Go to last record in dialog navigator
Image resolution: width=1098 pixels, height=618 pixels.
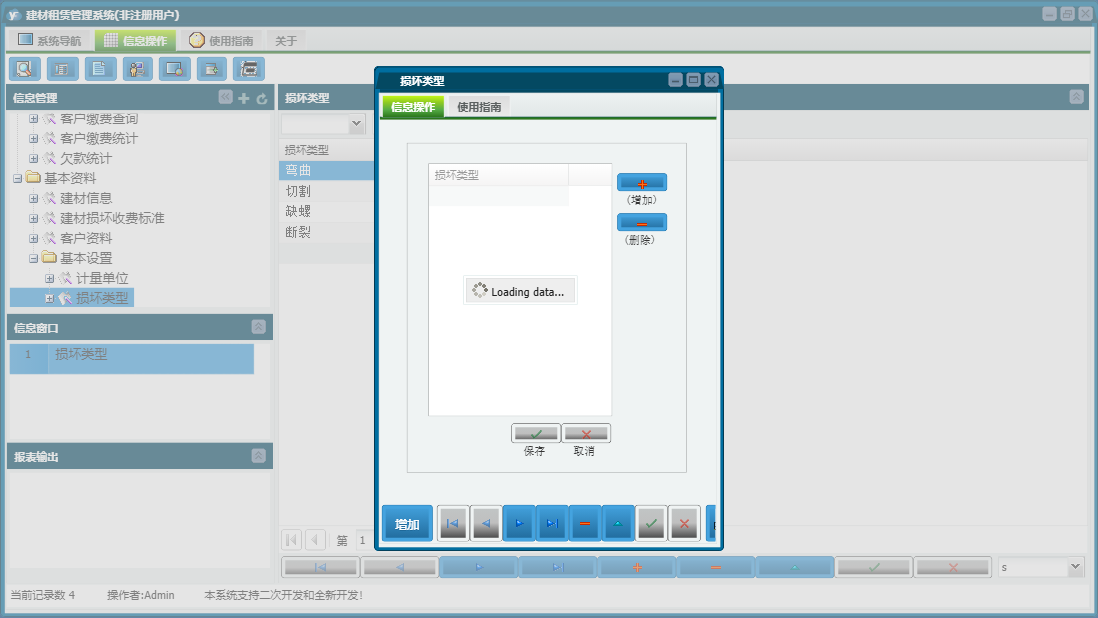[x=552, y=524]
